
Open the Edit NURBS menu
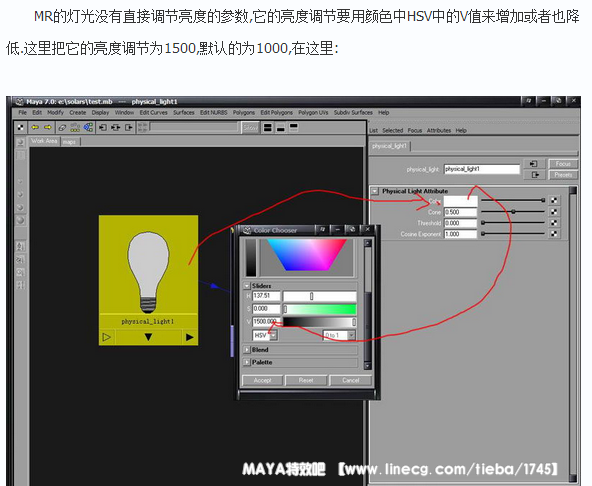click(214, 113)
